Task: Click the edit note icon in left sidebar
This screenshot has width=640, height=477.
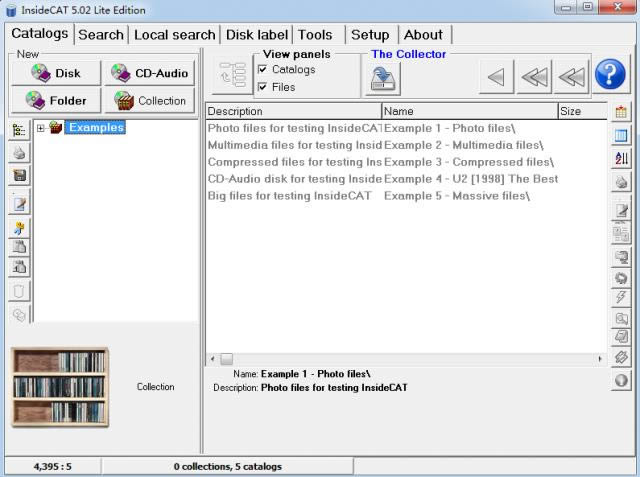Action: click(19, 204)
